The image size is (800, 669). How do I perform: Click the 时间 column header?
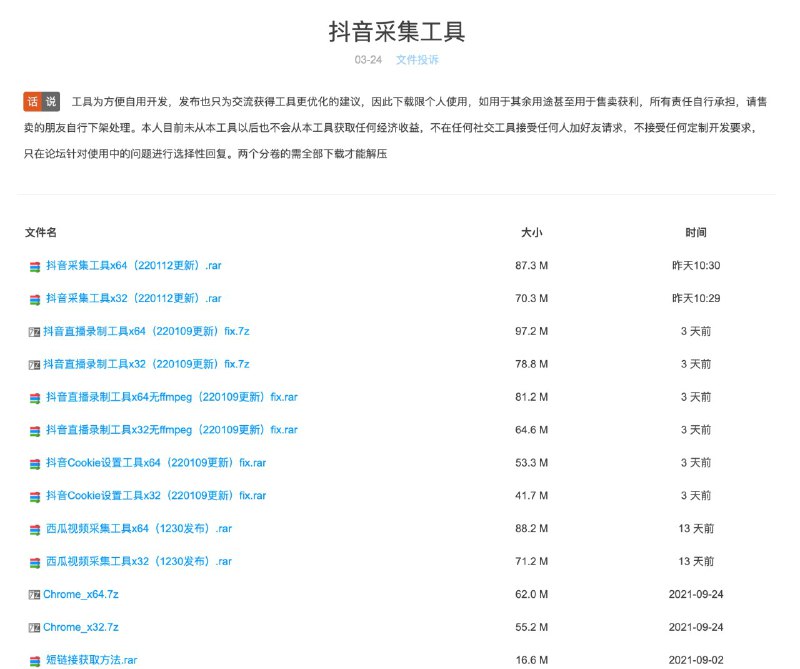696,232
